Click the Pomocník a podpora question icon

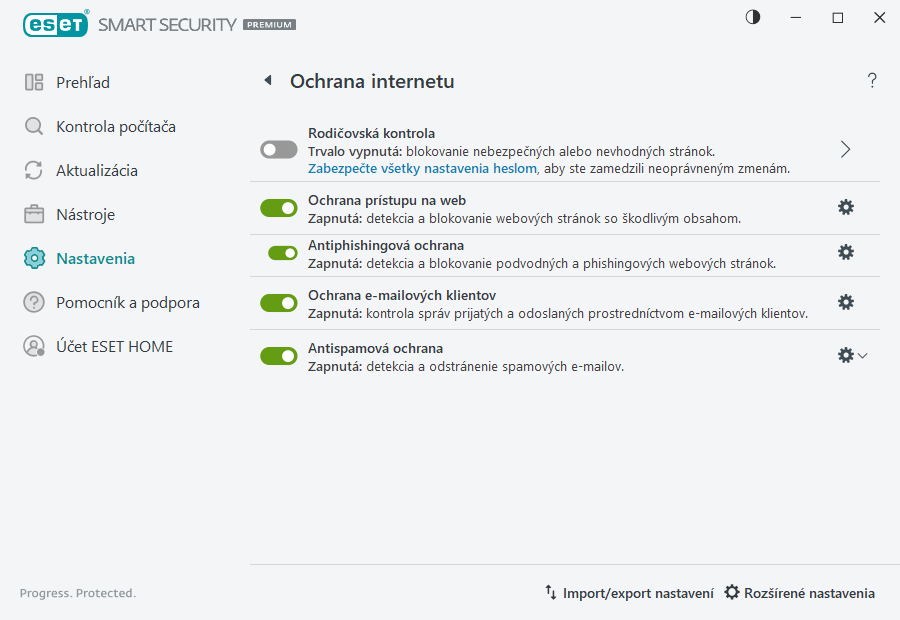(31, 302)
